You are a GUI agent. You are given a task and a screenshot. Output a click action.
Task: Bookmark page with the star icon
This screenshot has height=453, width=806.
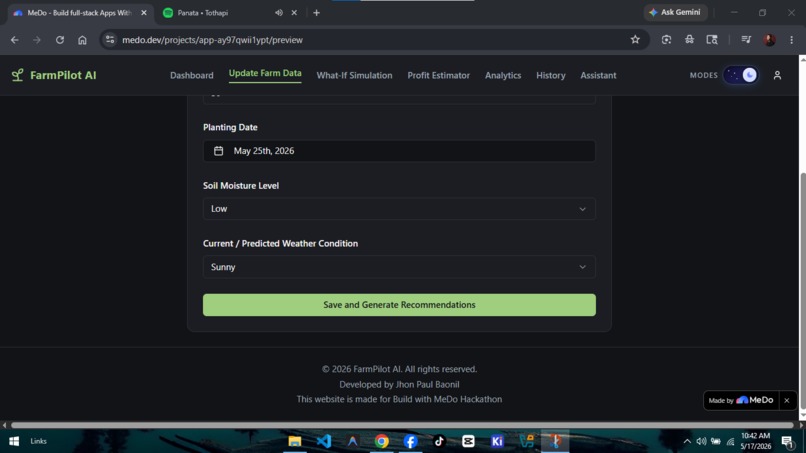635,40
